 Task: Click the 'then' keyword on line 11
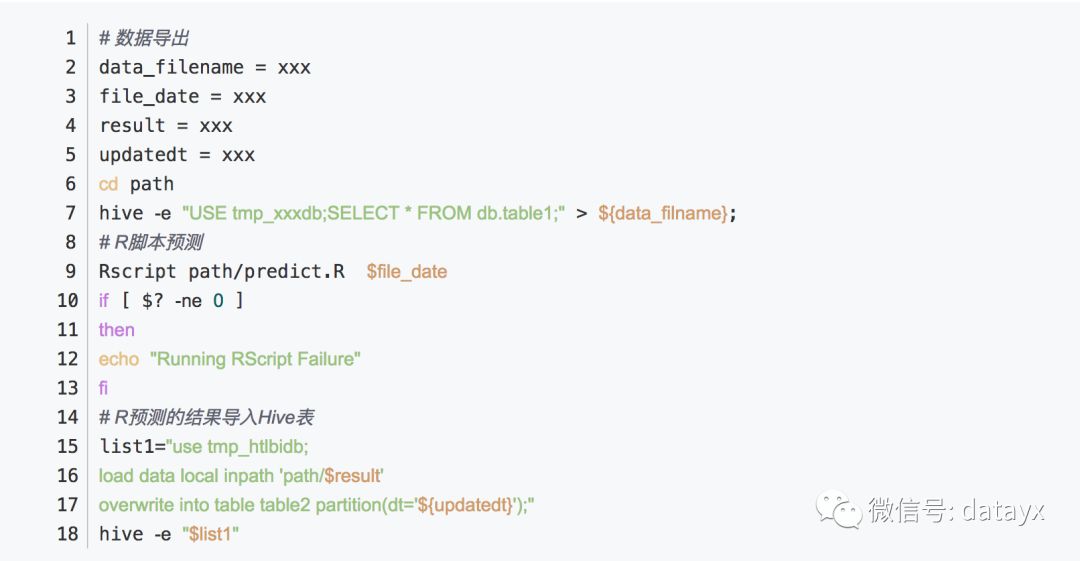[116, 330]
